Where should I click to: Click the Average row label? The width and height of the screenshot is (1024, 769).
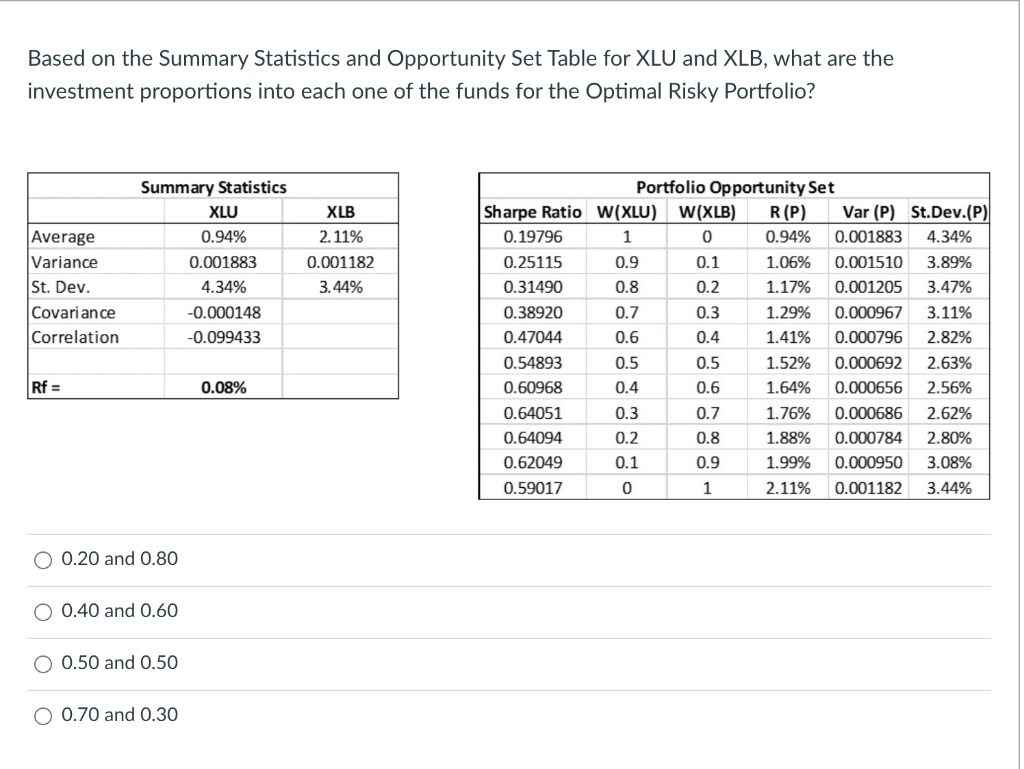(55, 236)
